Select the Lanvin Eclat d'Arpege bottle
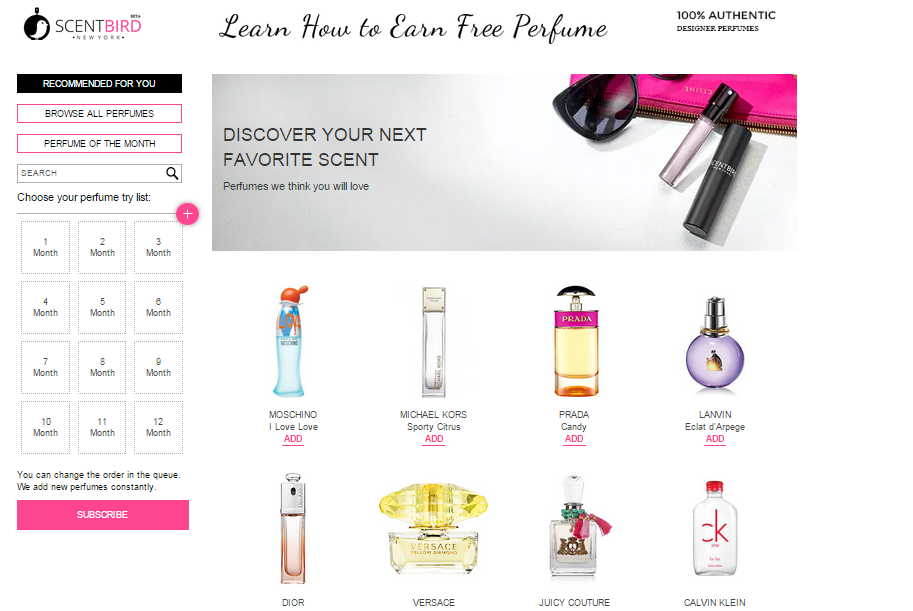This screenshot has height=611, width=913. tap(714, 344)
